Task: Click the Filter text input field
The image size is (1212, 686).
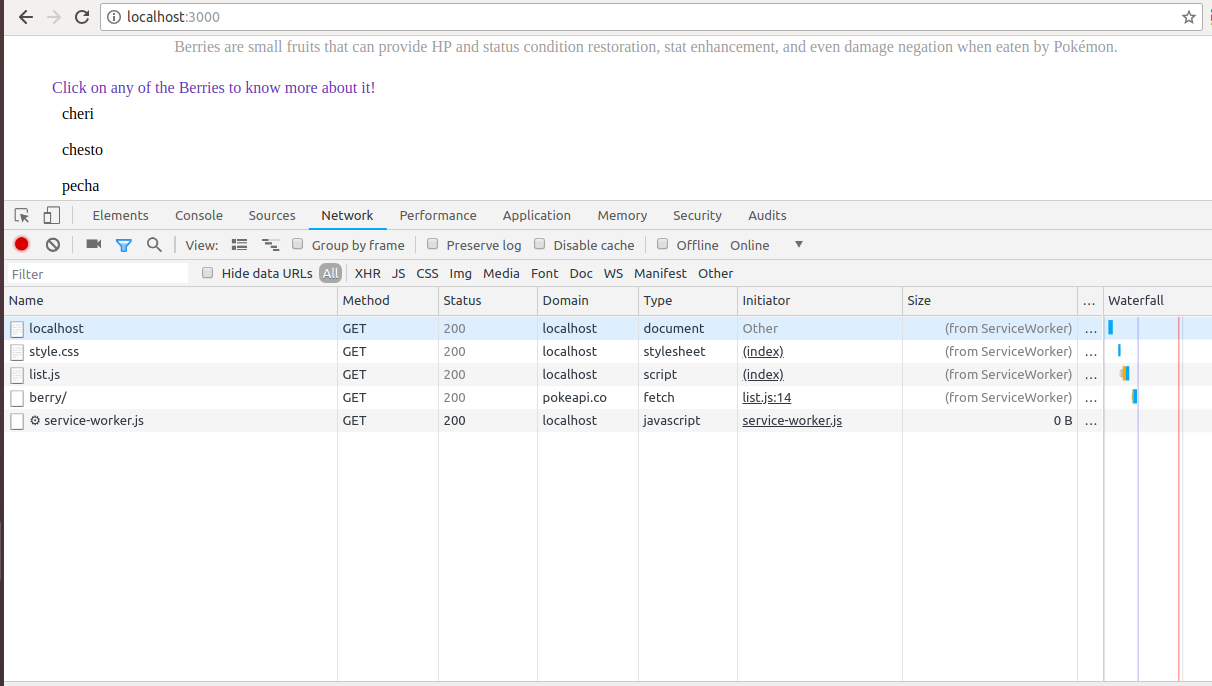Action: tap(98, 274)
